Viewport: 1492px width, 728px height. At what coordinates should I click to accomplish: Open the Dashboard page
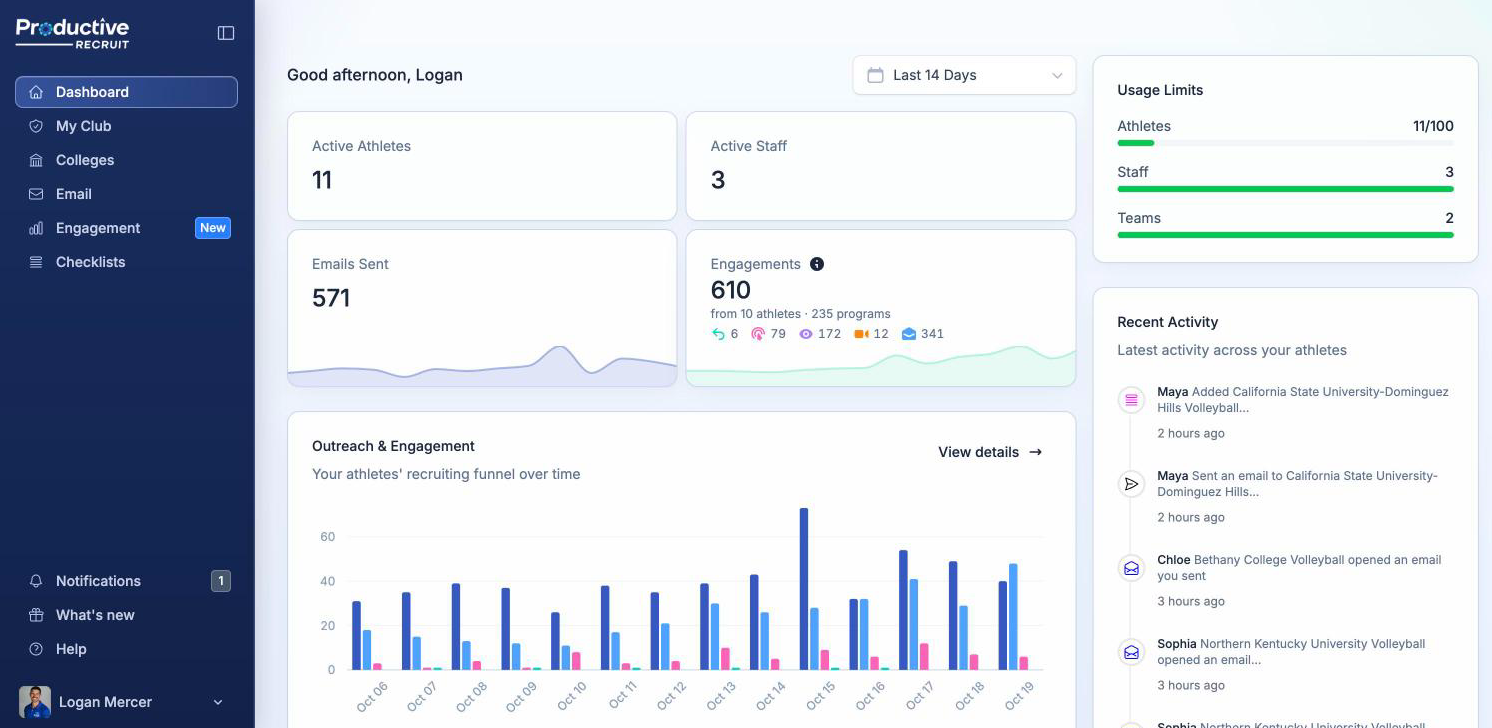coord(126,92)
